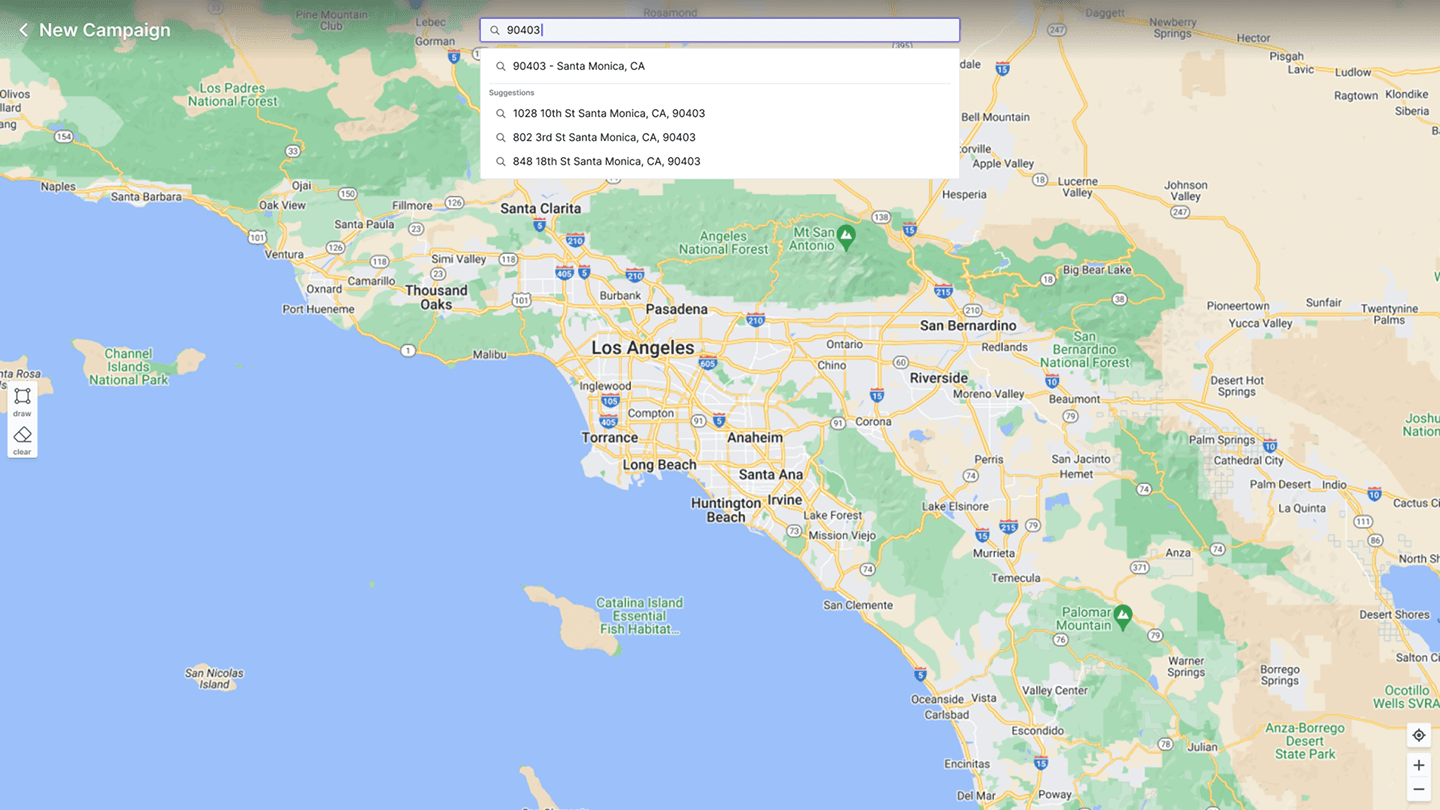1440x810 pixels.
Task: Click the Pasadena map label
Action: click(x=676, y=309)
